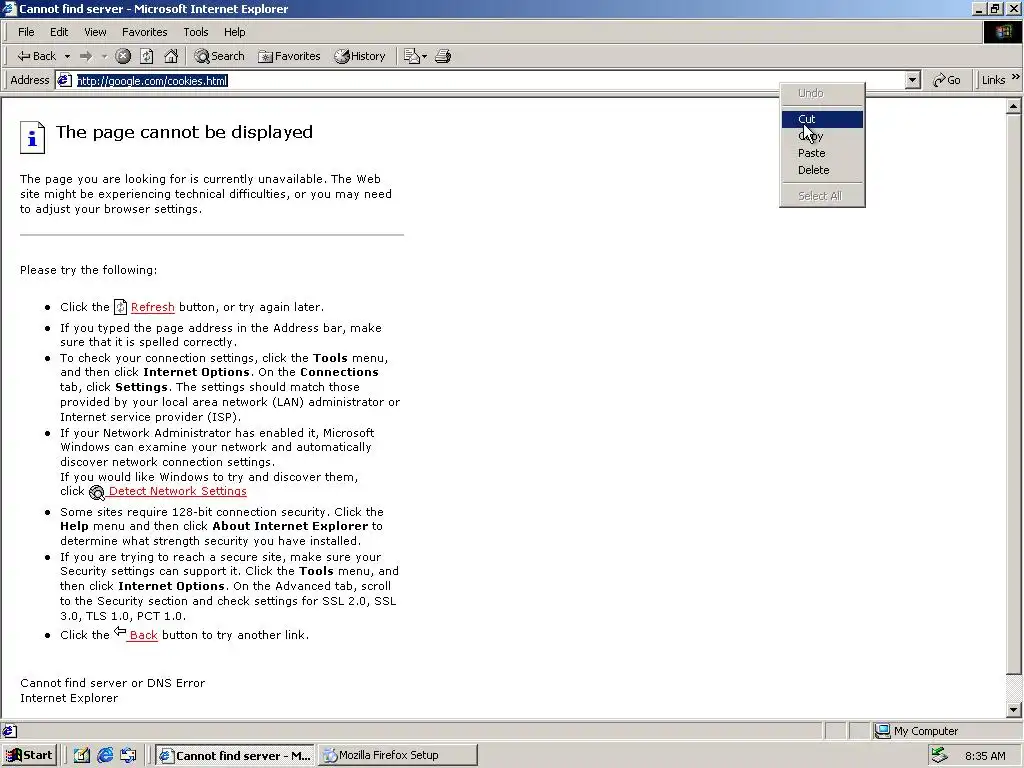
Task: Open the Tools menu
Action: coord(195,32)
